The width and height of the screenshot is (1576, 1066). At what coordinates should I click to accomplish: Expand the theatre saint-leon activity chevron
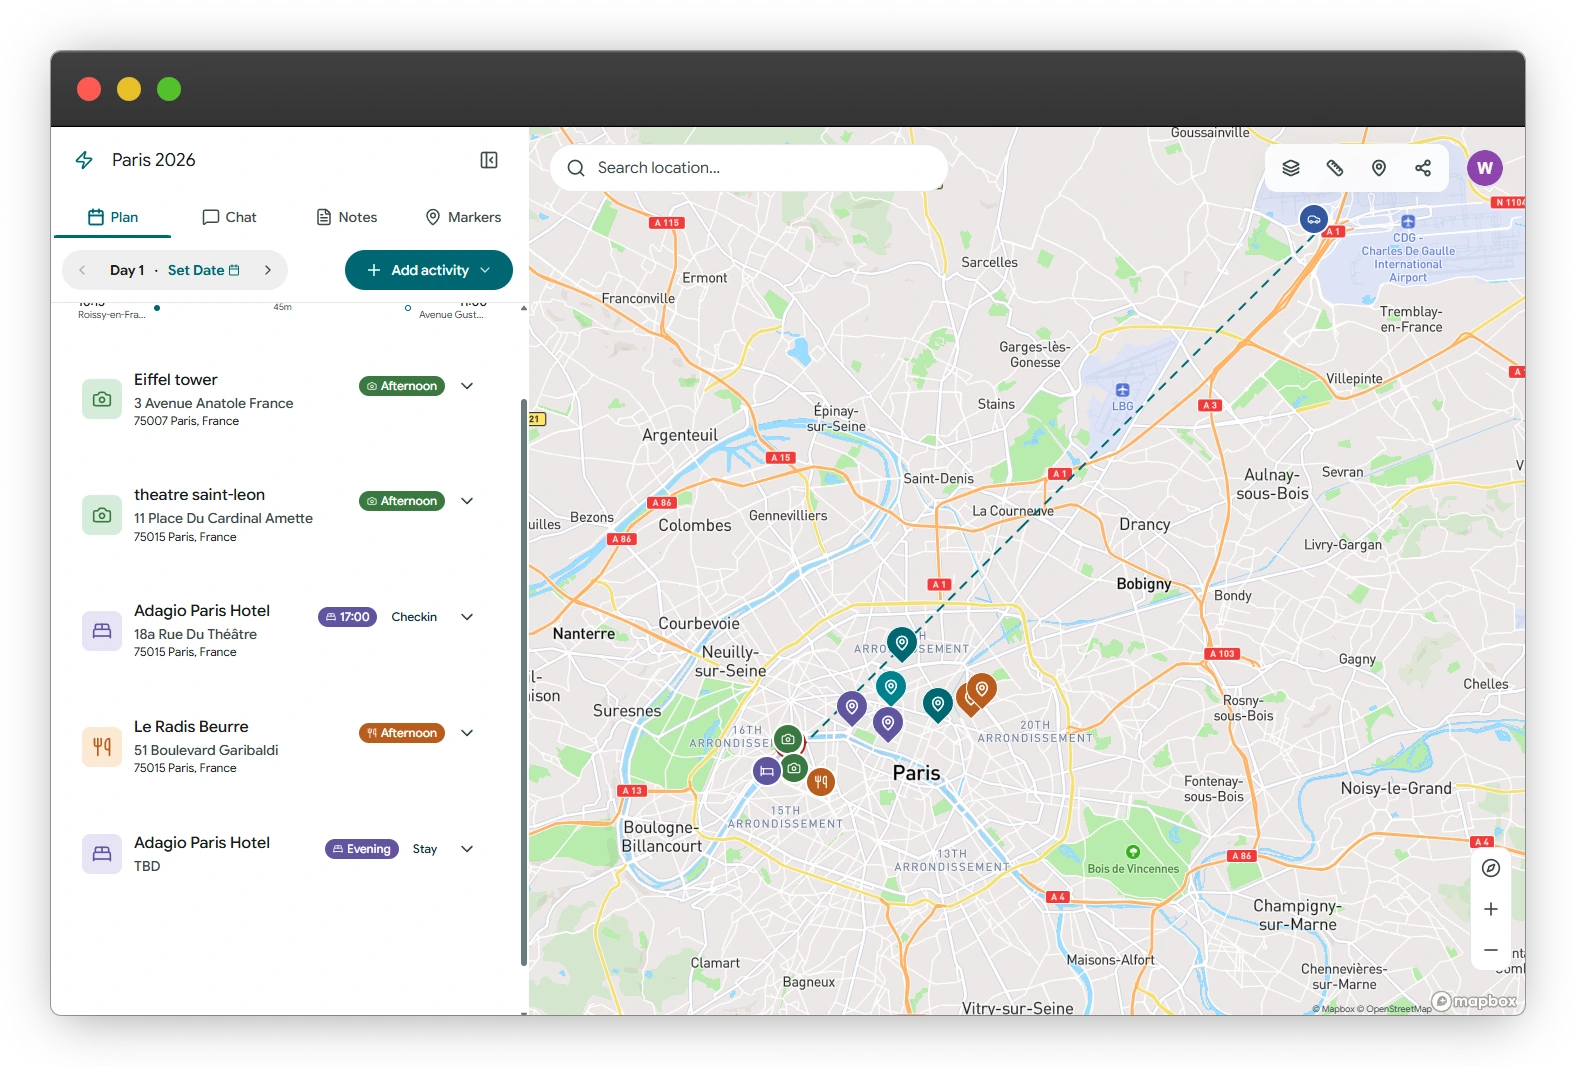pos(467,501)
